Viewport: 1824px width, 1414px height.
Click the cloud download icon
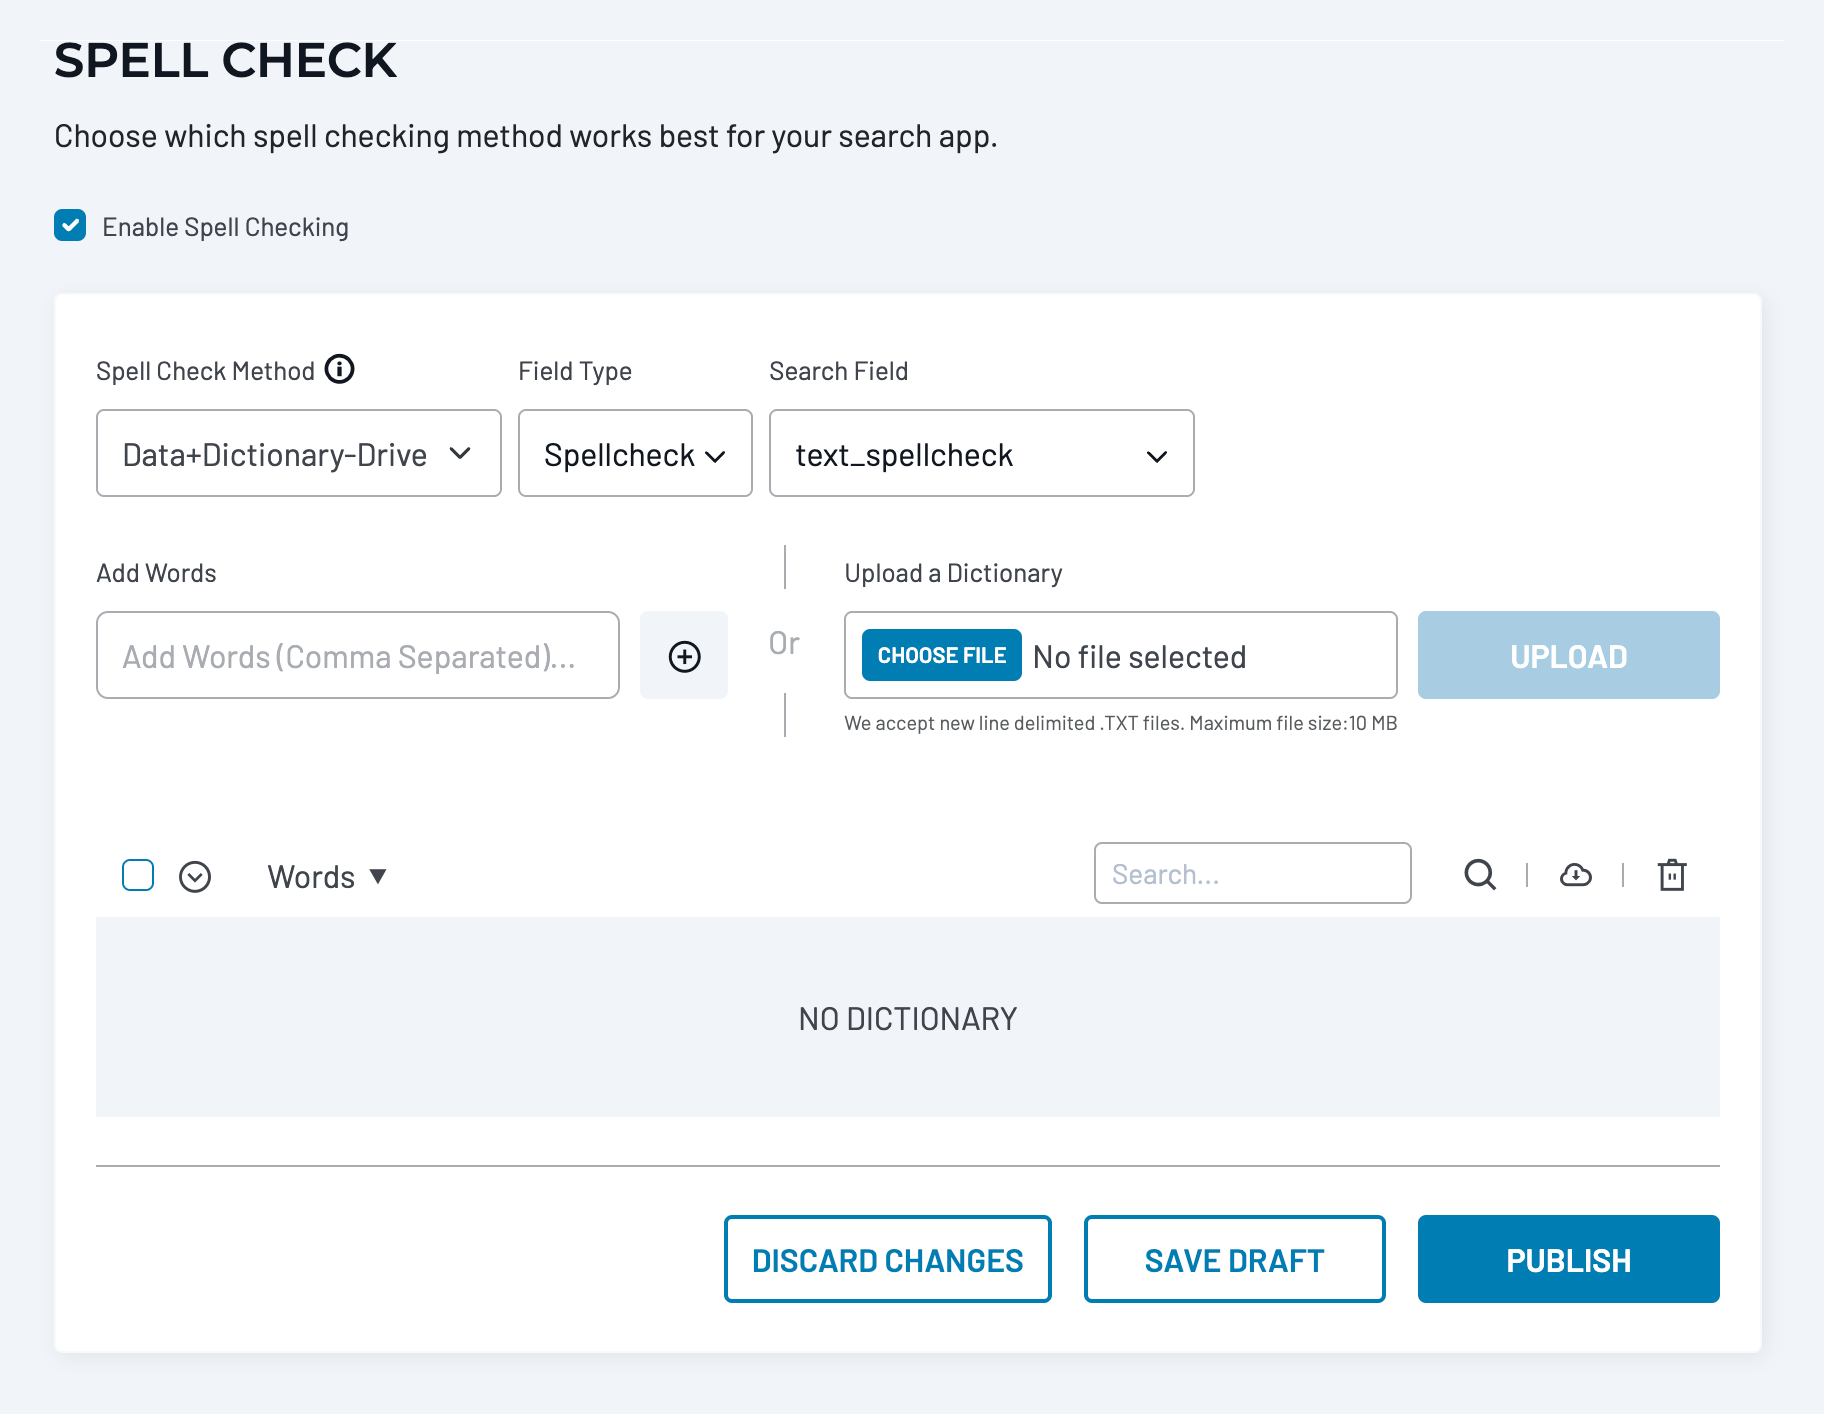pyautogui.click(x=1576, y=875)
